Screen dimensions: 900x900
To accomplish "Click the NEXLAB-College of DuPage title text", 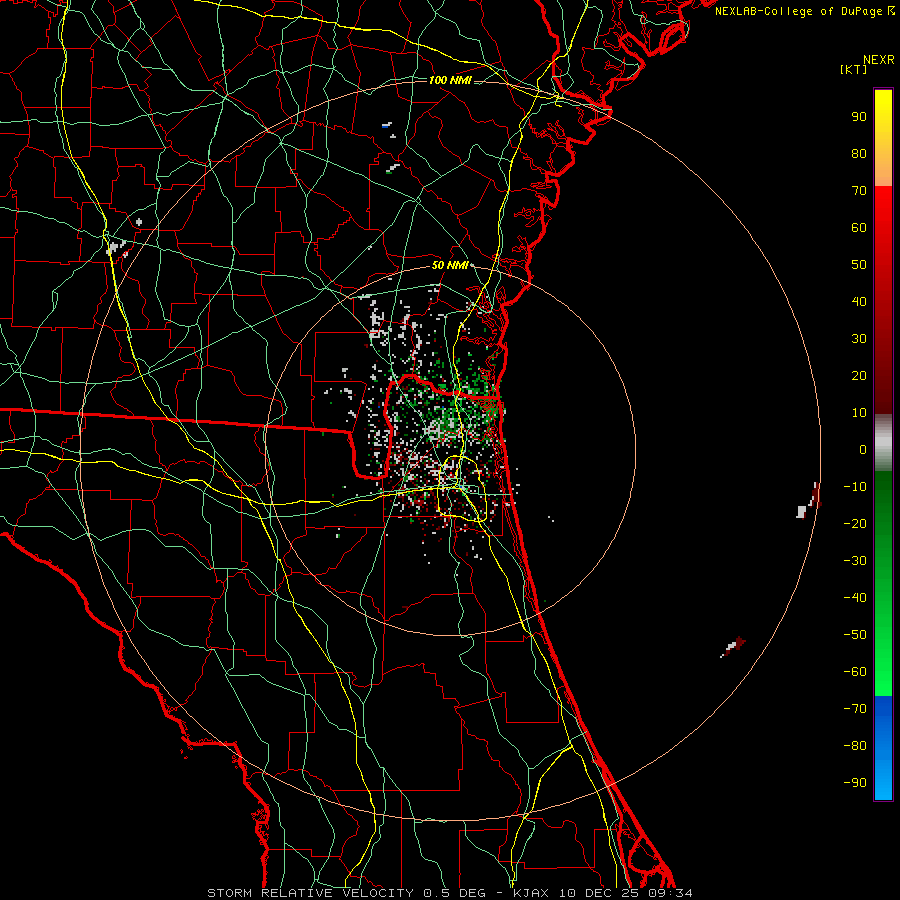I will pos(805,11).
